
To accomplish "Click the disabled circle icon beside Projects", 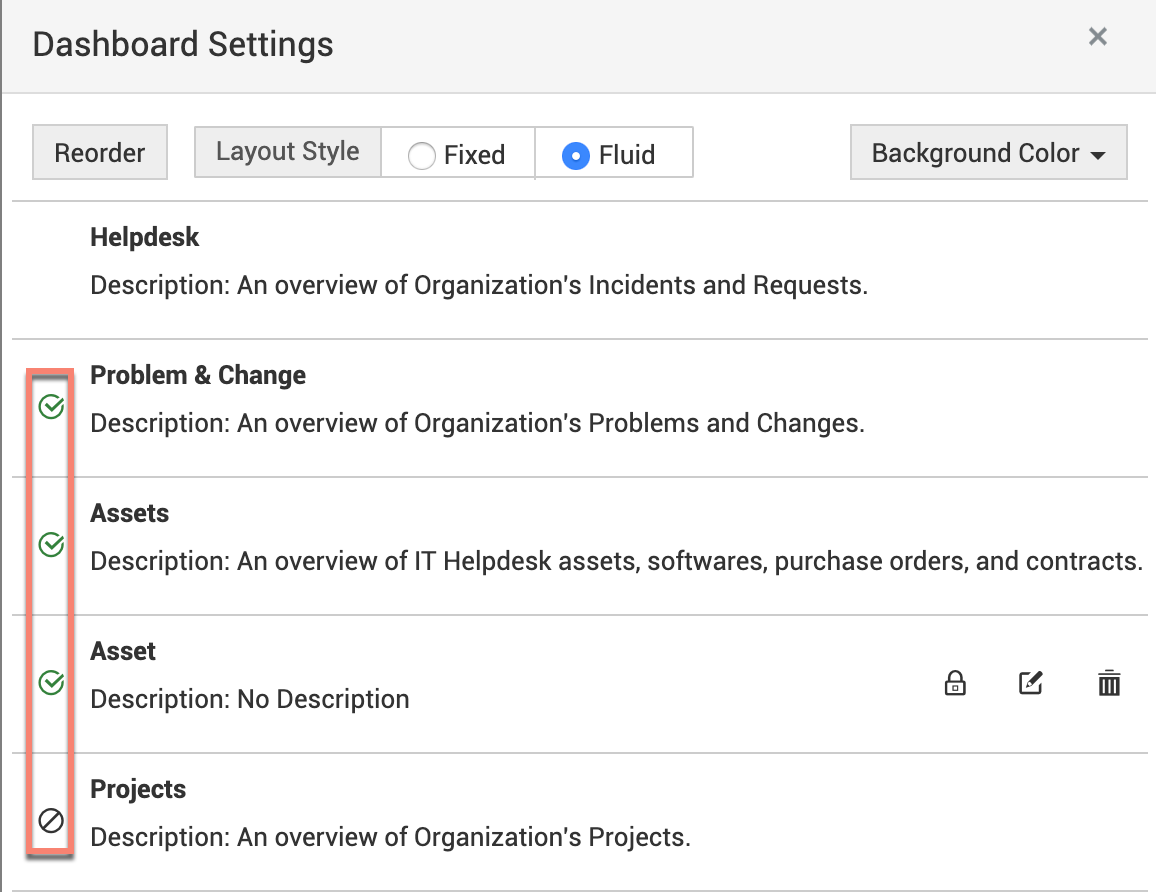I will (51, 821).
